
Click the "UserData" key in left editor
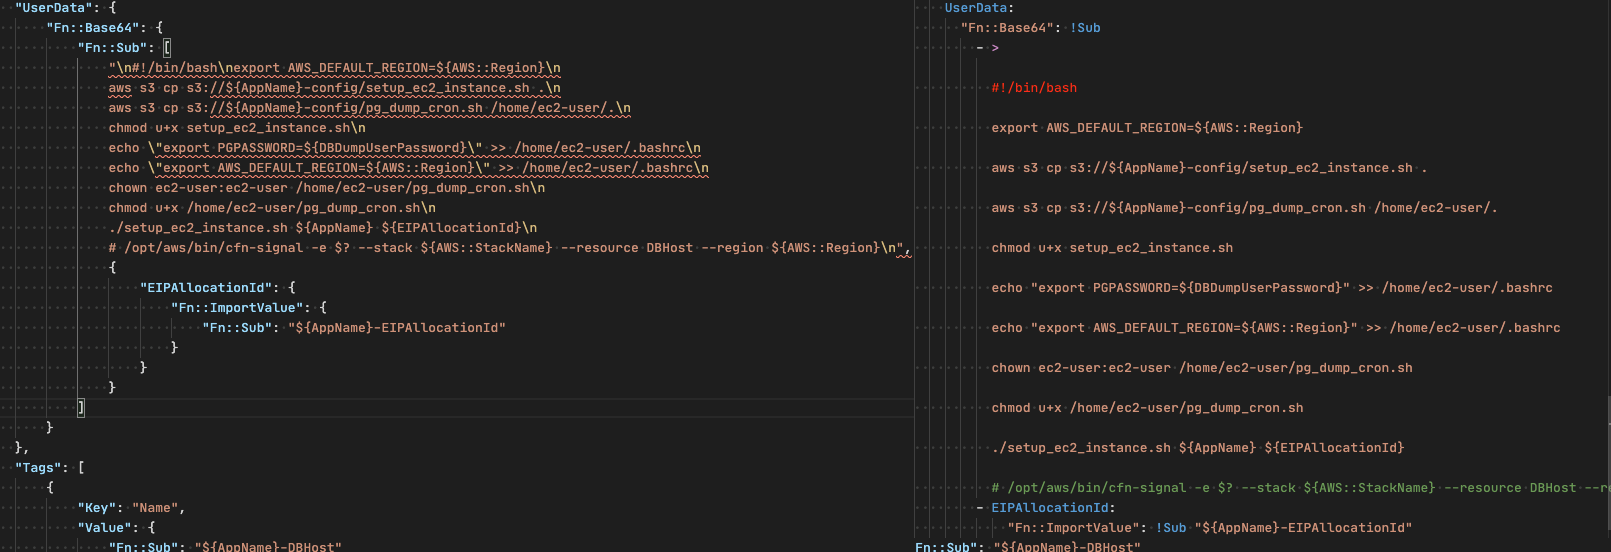coord(56,8)
